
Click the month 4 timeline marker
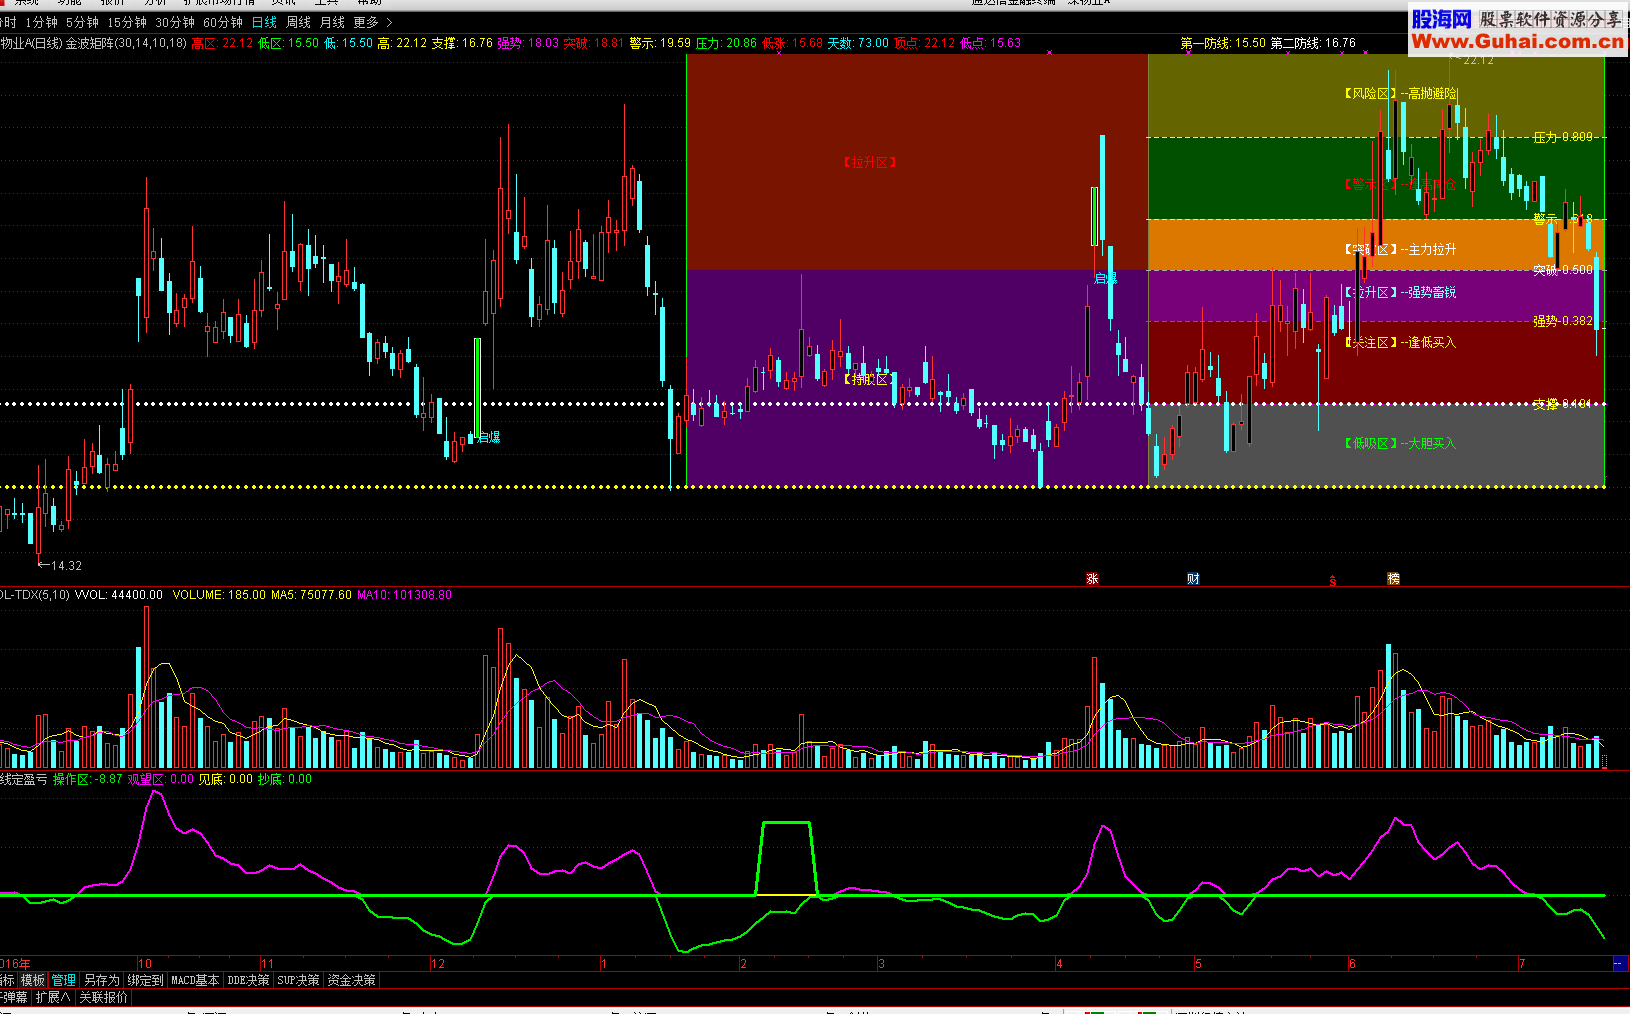(x=1059, y=964)
